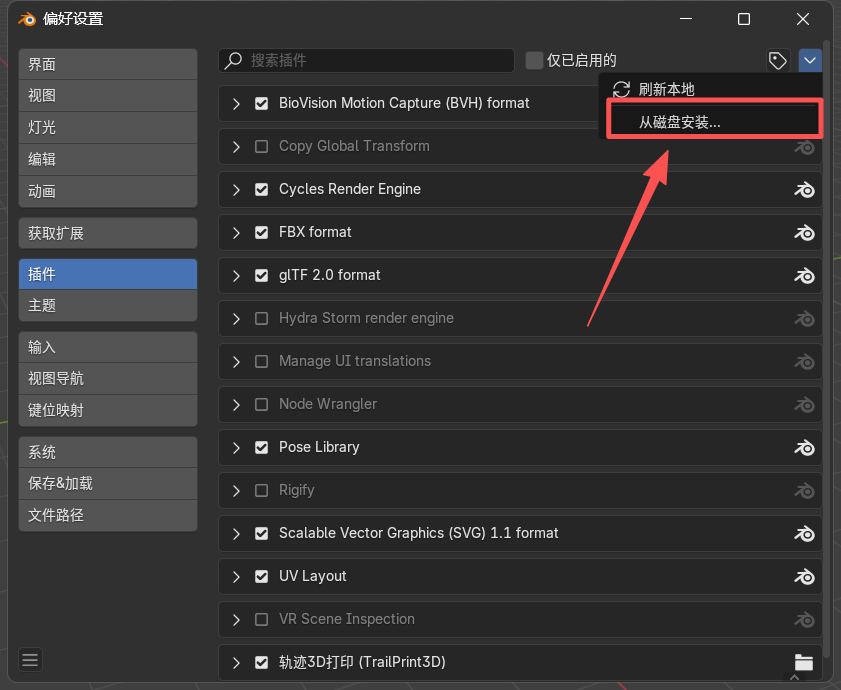The height and width of the screenshot is (690, 841).
Task: Open the add-on tags filter icon
Action: coord(778,61)
